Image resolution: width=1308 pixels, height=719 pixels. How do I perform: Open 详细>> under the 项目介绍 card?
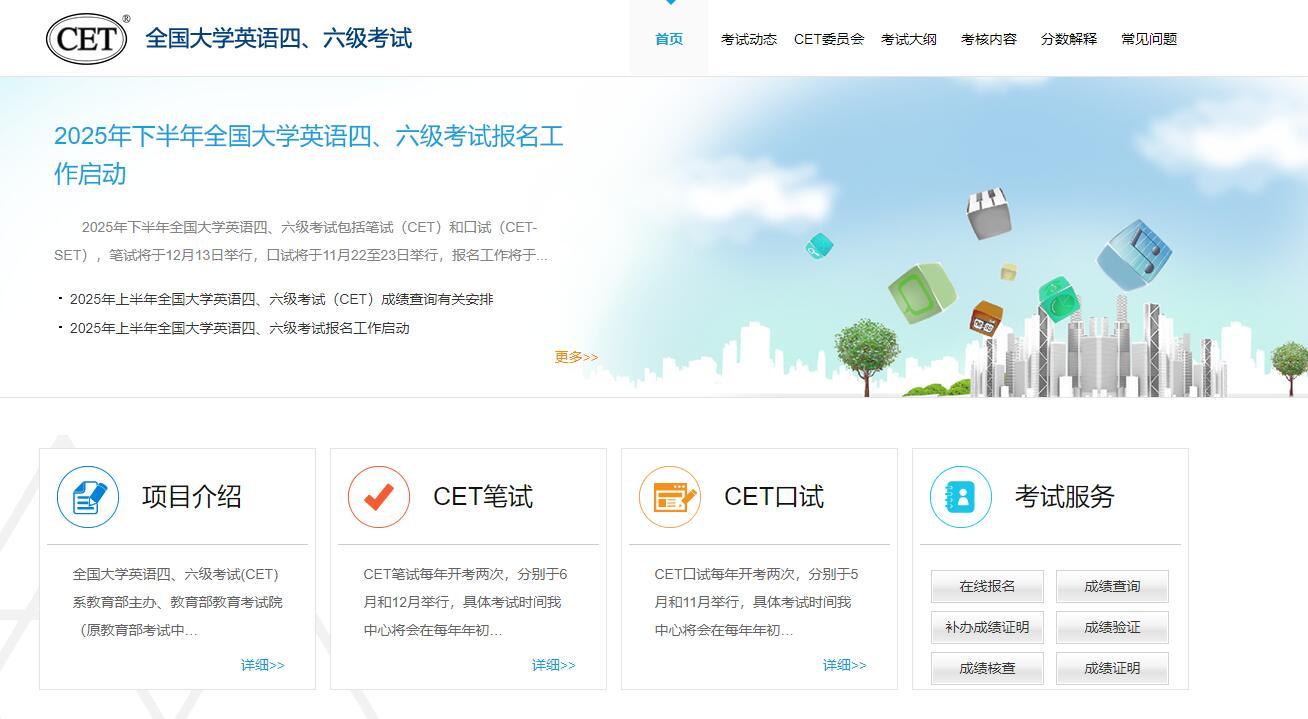[x=263, y=663]
